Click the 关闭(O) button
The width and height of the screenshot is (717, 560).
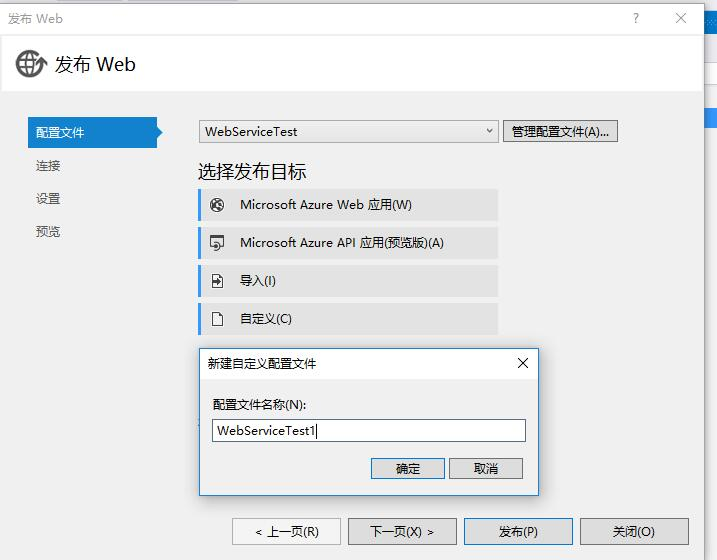(634, 532)
